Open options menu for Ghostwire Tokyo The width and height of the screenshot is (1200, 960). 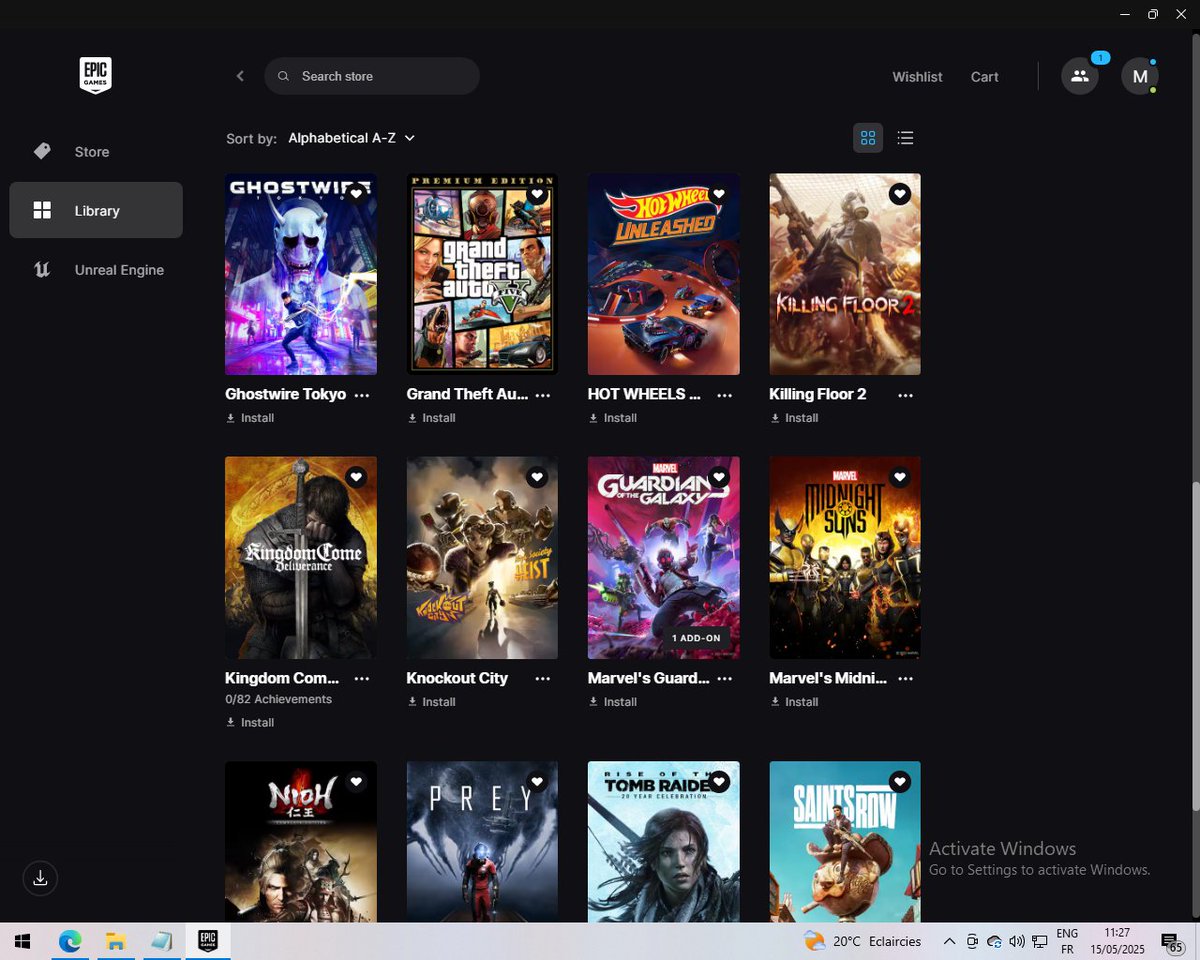tap(362, 395)
